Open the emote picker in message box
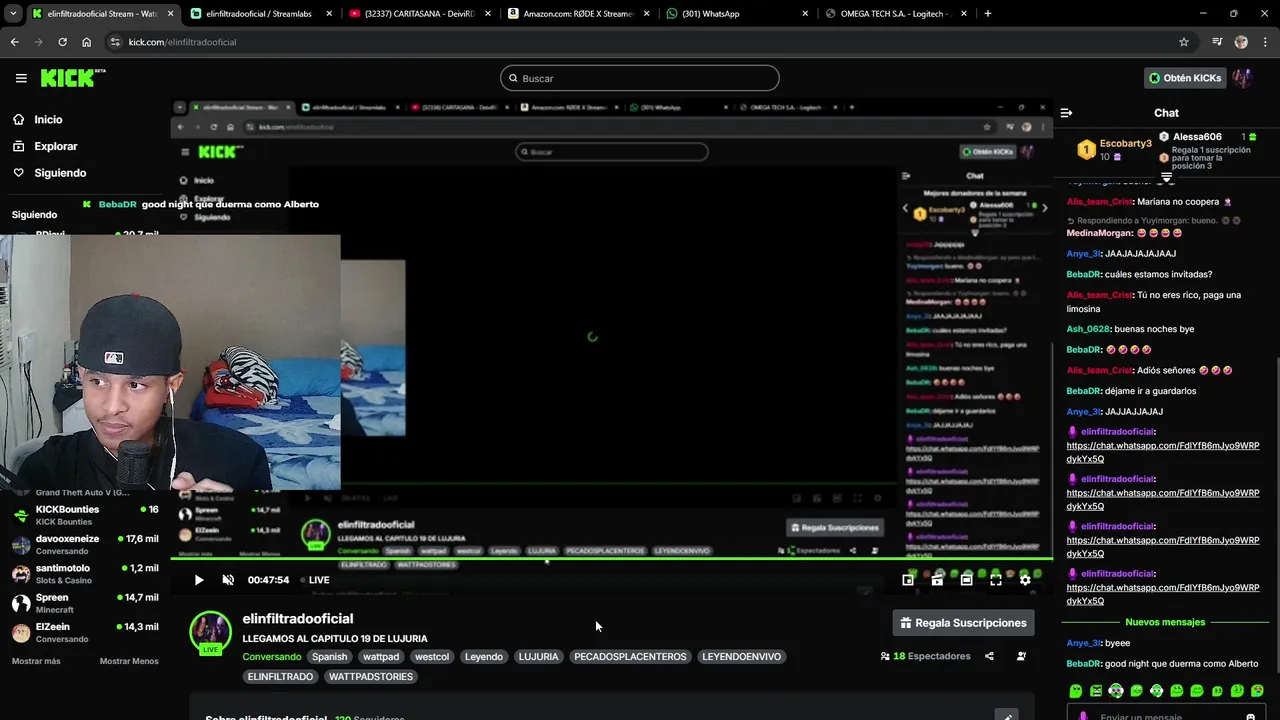The height and width of the screenshot is (720, 1280). point(1250,716)
